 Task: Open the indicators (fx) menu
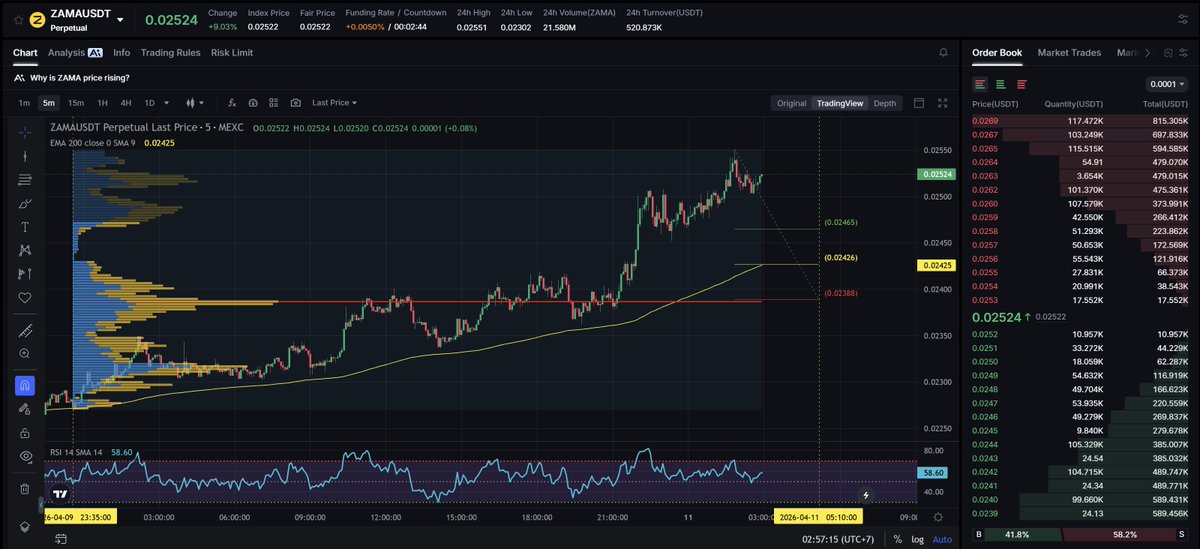tap(232, 103)
